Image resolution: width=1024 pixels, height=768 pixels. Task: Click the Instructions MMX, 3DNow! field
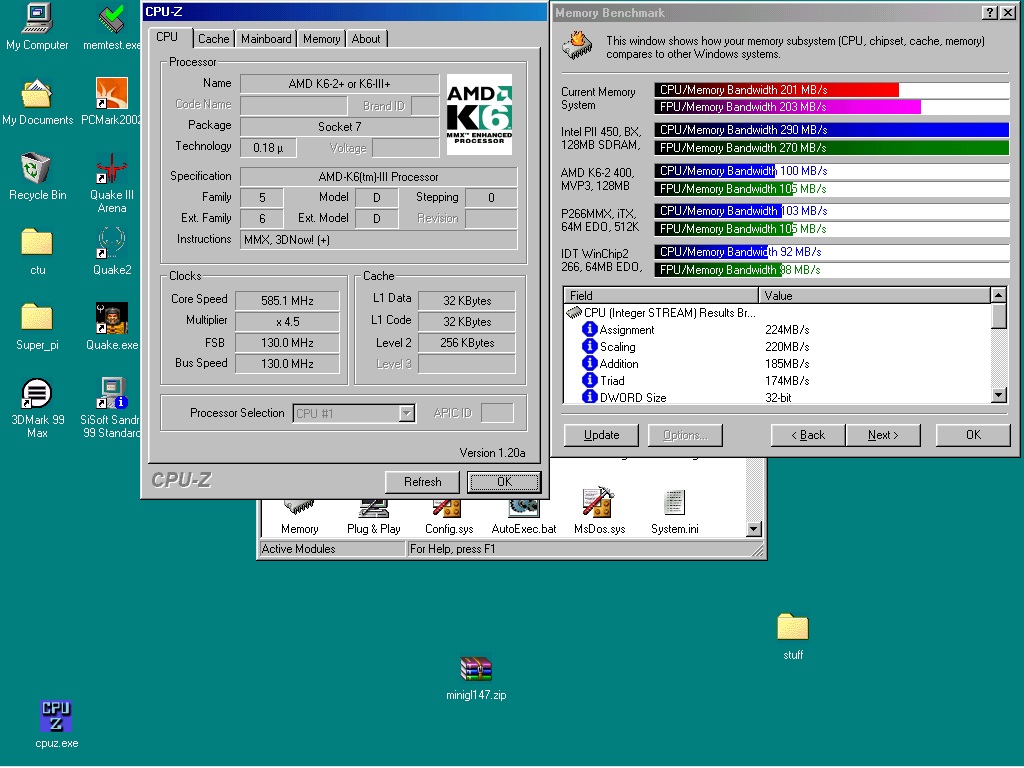click(379, 240)
